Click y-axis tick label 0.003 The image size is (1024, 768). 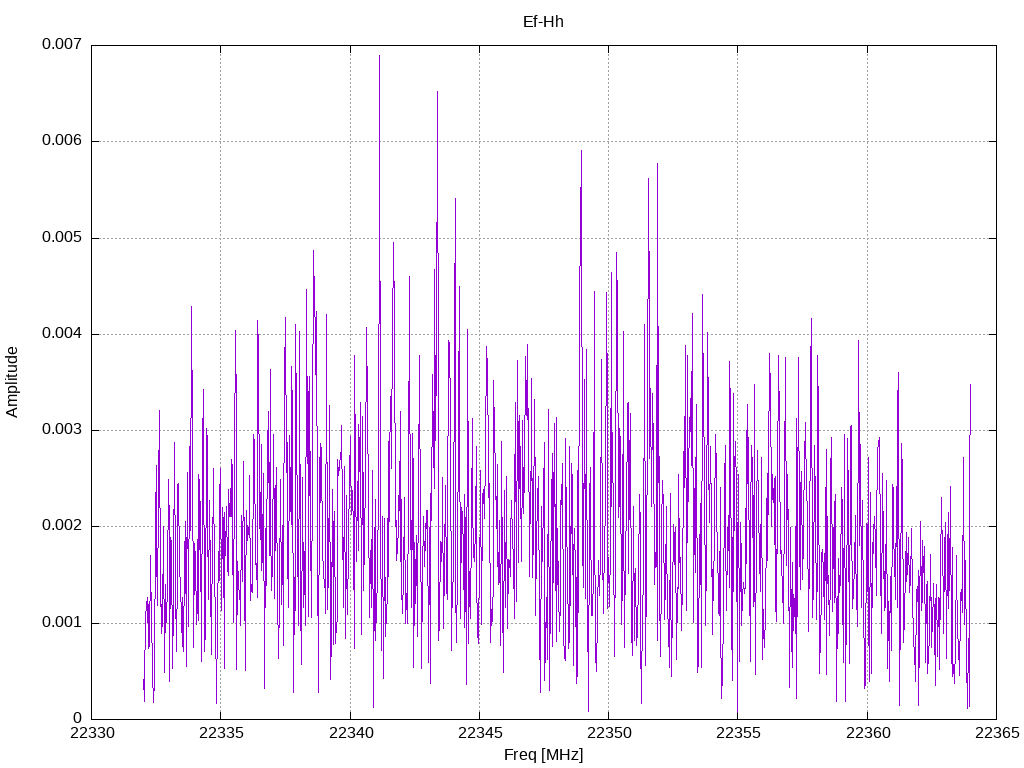(62, 429)
